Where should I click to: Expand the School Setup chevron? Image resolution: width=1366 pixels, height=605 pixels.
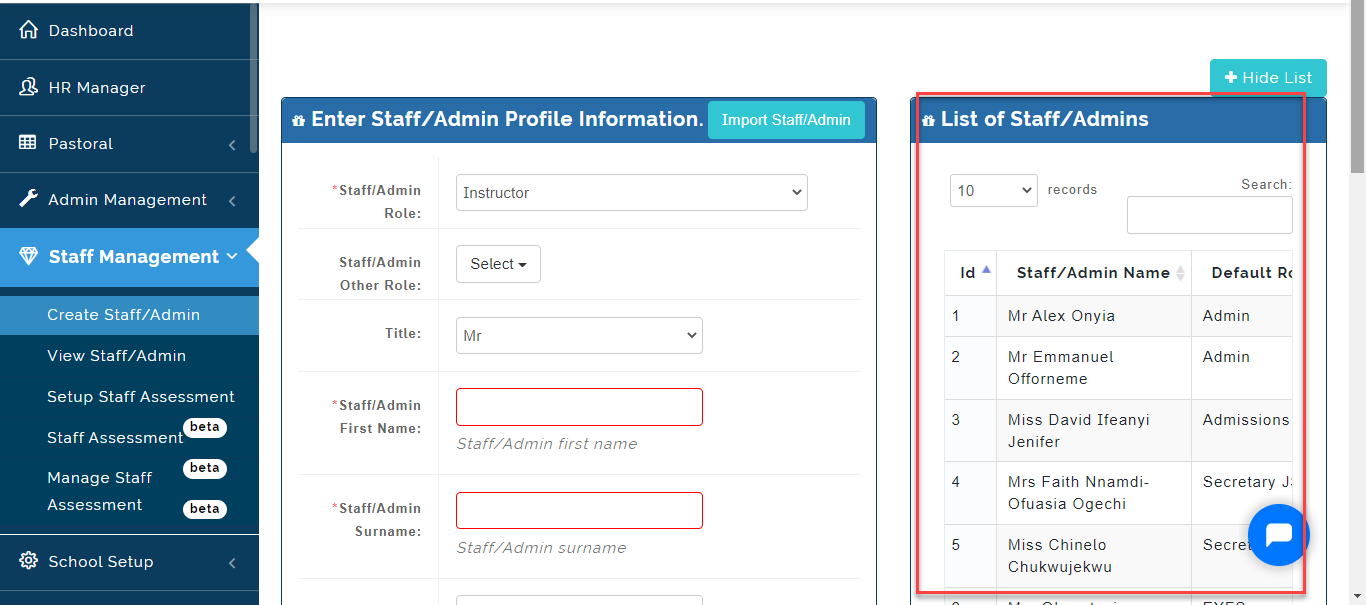click(232, 563)
